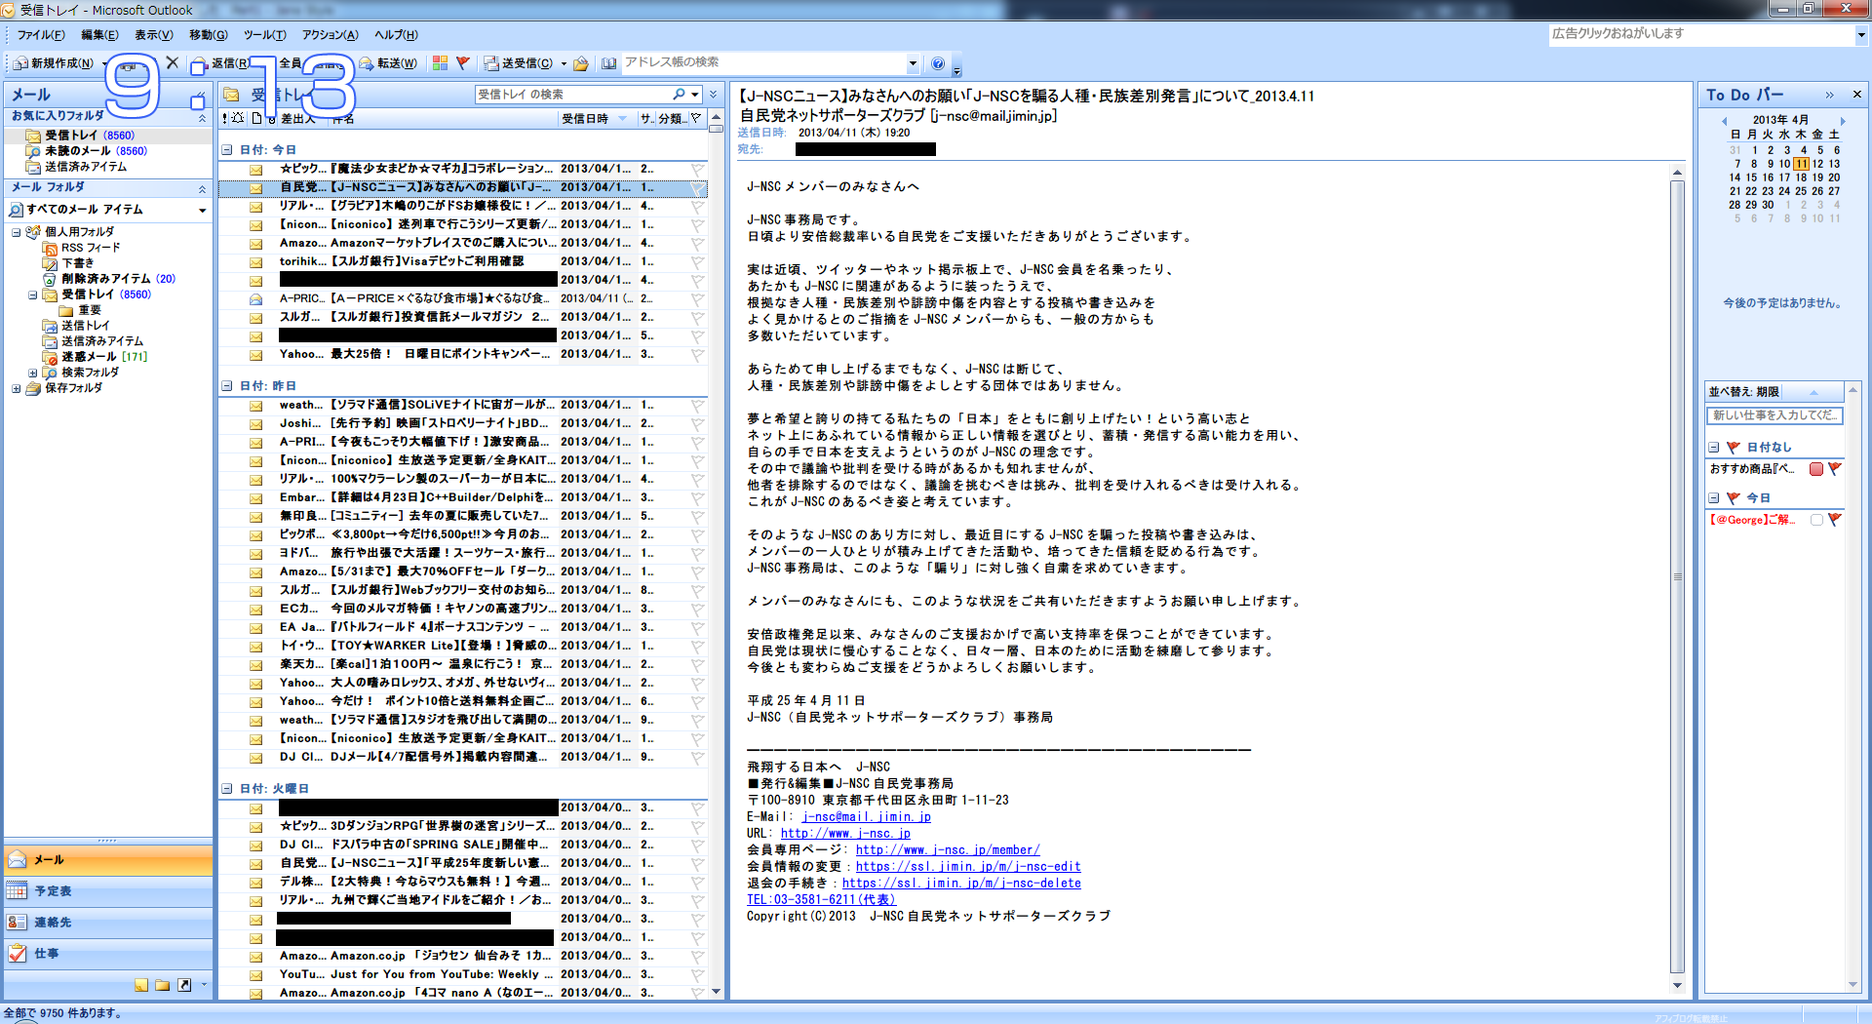Image resolution: width=1872 pixels, height=1024 pixels.
Task: Go to previous month in calendar
Action: pyautogui.click(x=1724, y=120)
